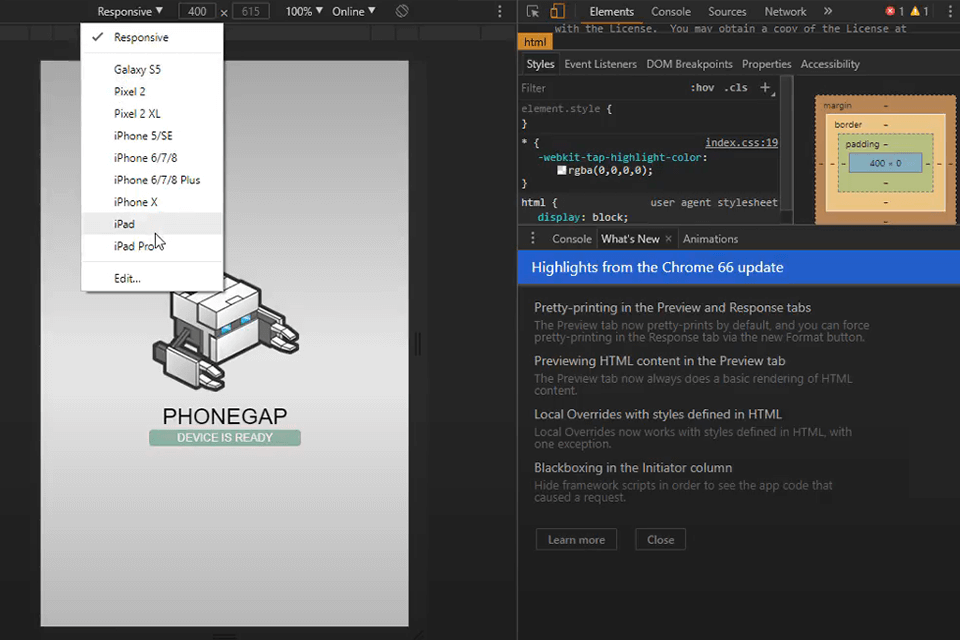The height and width of the screenshot is (640, 960).
Task: Click the Close button in What's New
Action: tap(660, 540)
